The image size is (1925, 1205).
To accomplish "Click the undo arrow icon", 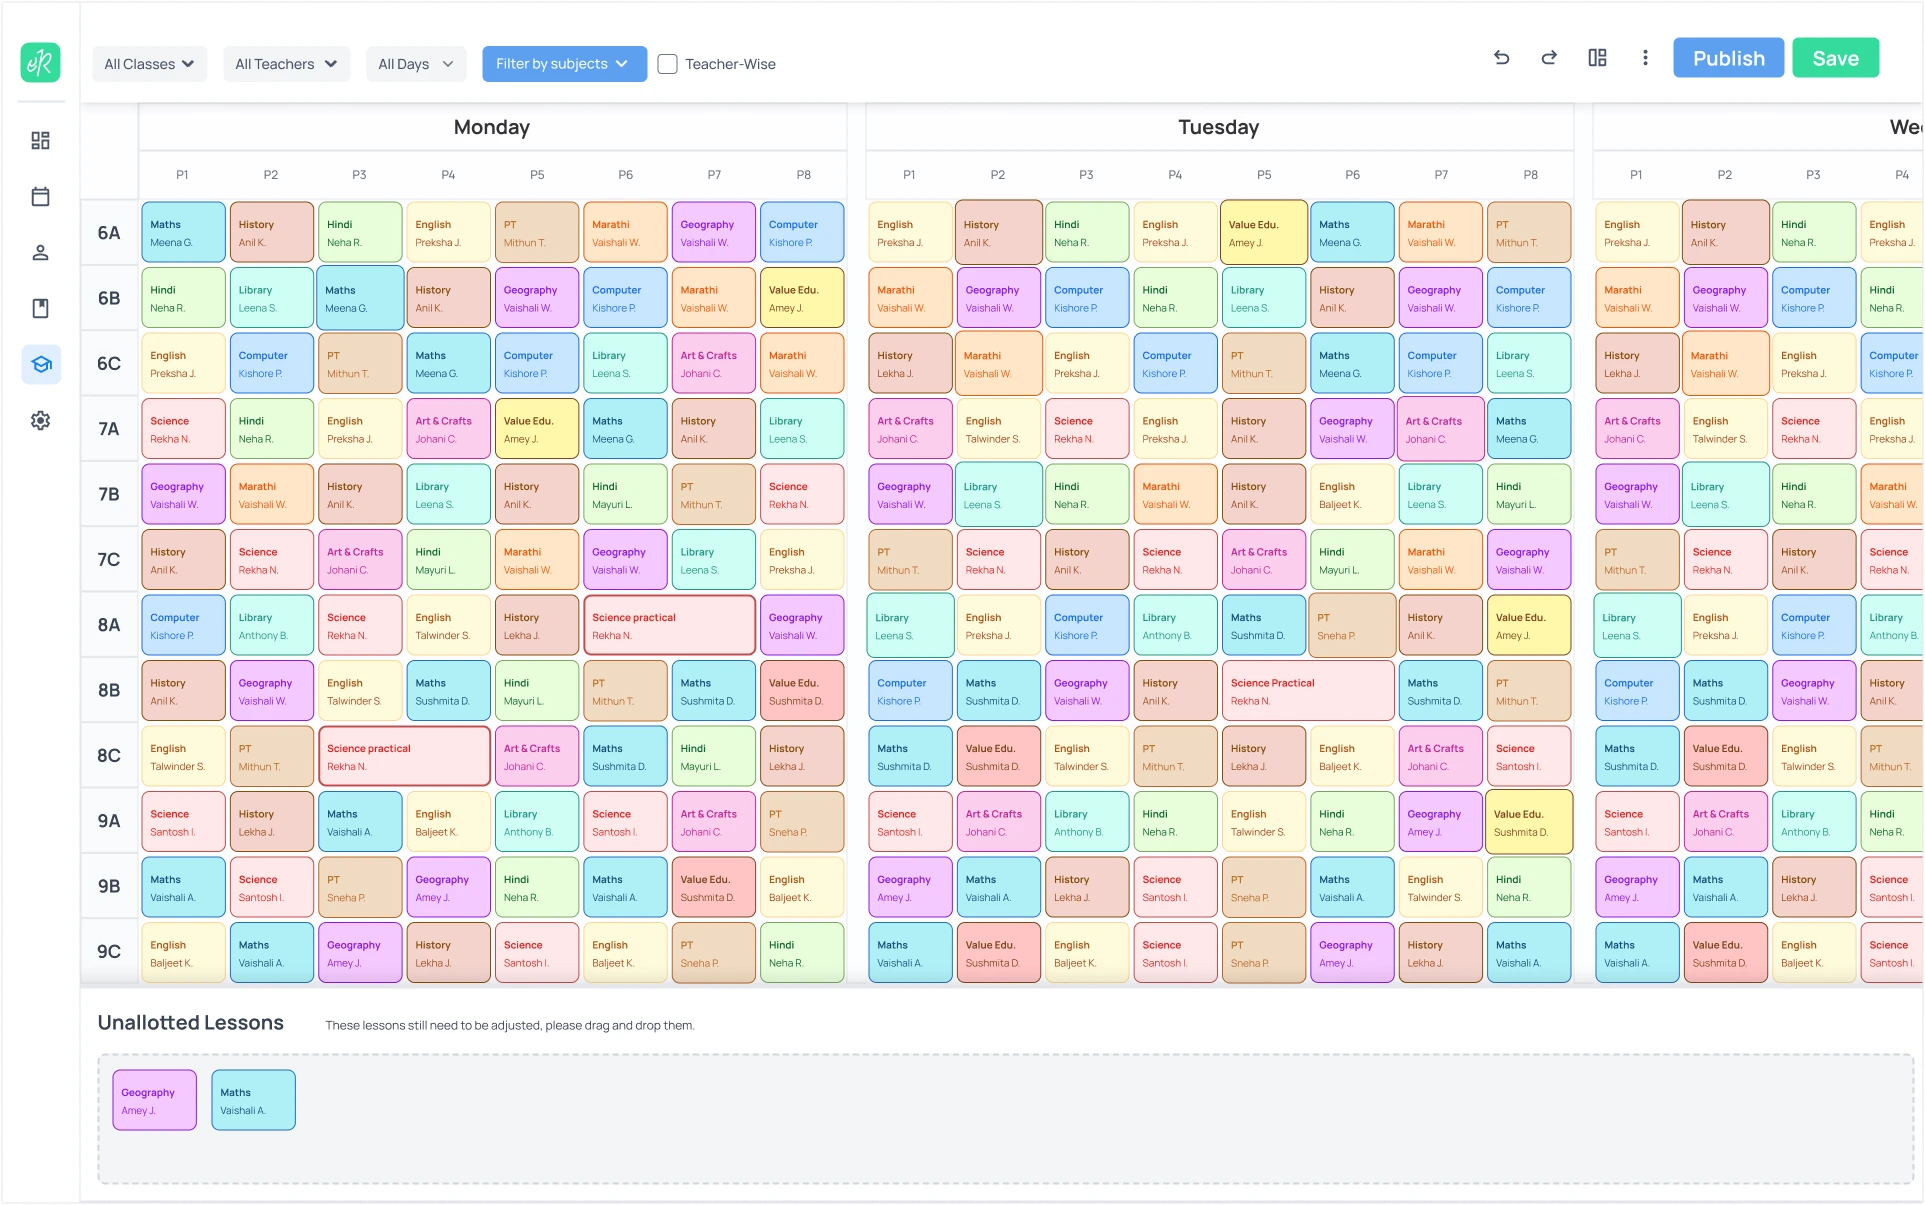I will click(x=1501, y=58).
